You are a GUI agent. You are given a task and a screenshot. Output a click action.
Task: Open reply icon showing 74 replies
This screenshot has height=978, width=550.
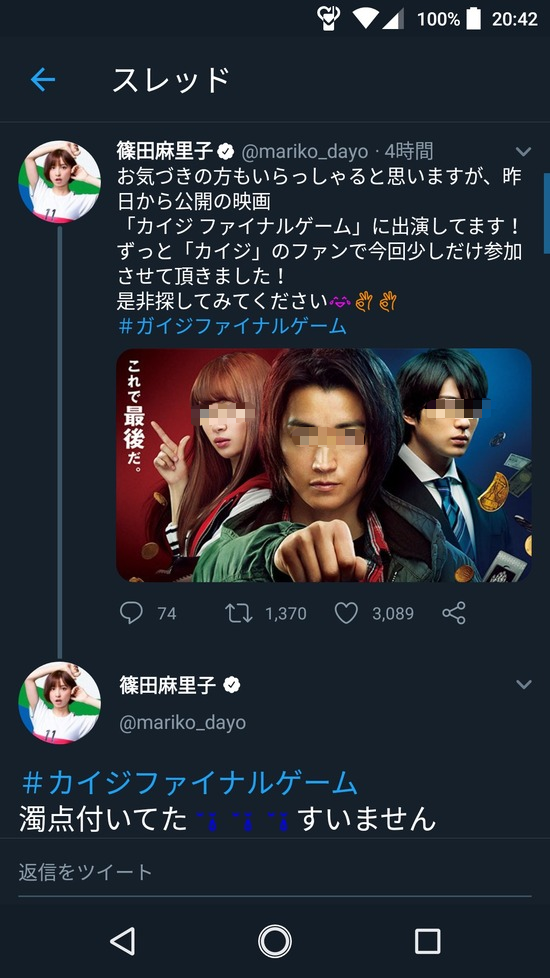tap(131, 613)
